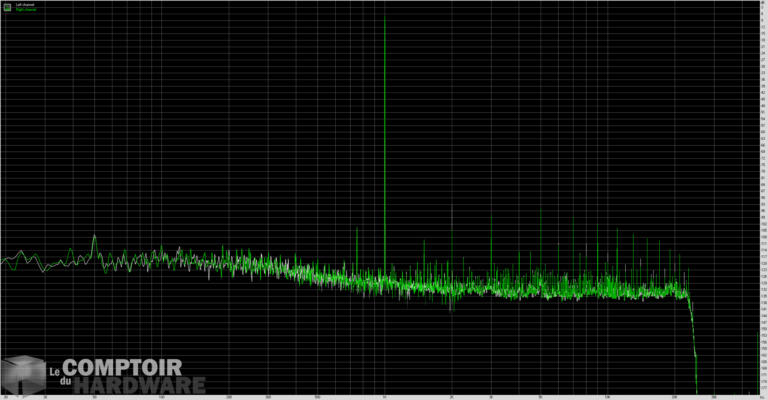Viewport: 768px width, 400px height.
Task: Click the gray 'Le' cube in logo
Action: [x=23, y=375]
